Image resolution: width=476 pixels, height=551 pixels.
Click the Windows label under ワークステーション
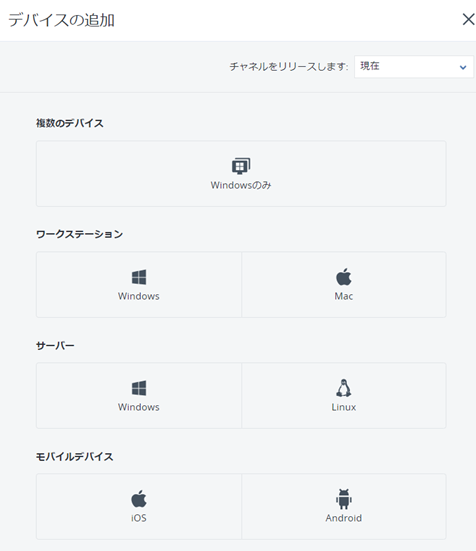(139, 296)
